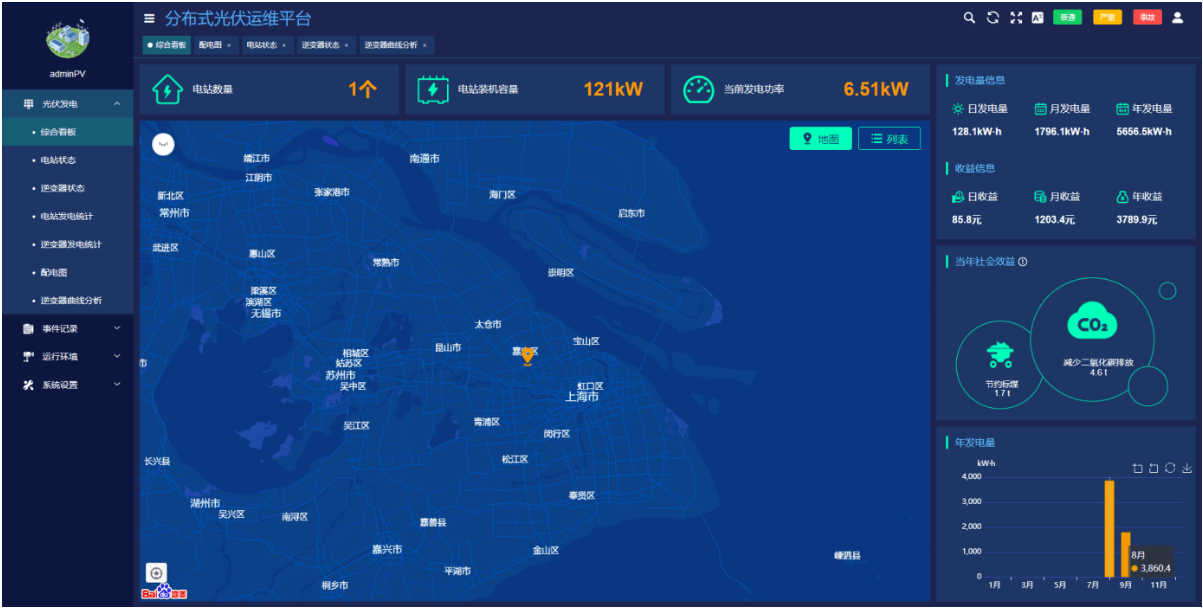
Task: Click the red 事故 alarm button
Action: [x=1147, y=17]
